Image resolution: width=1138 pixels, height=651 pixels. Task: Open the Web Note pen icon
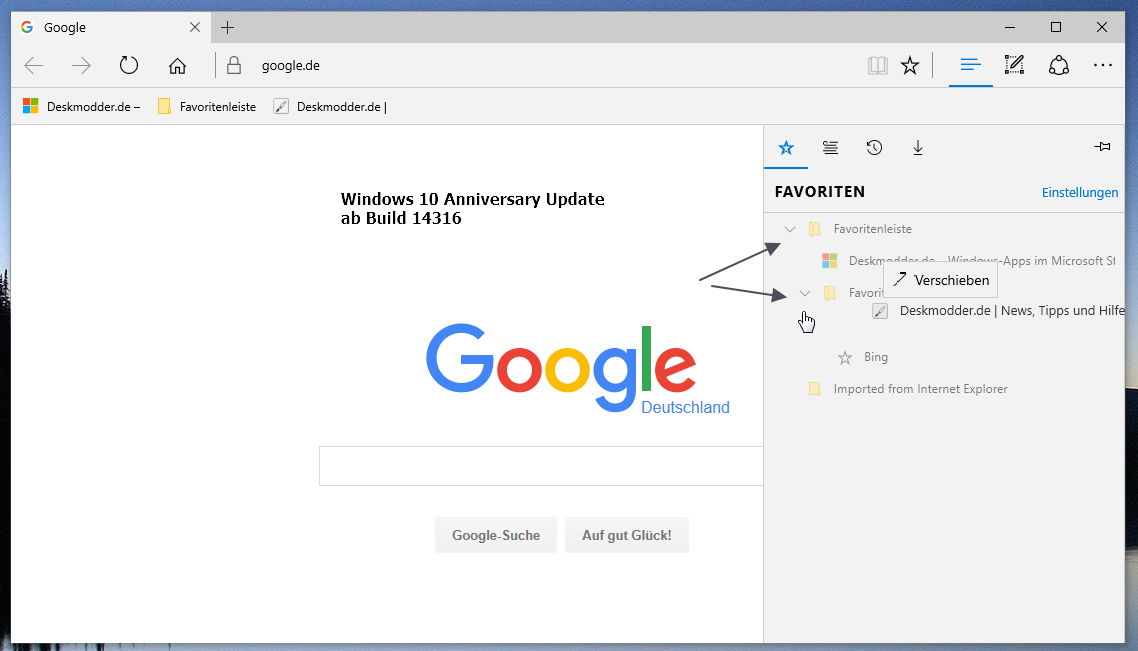[1014, 65]
